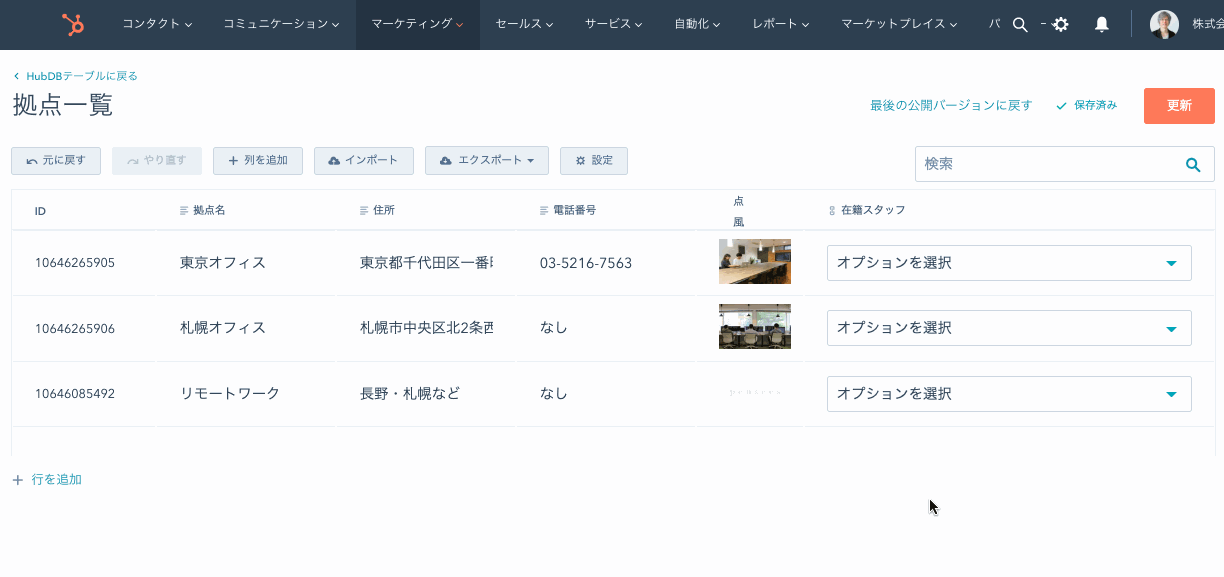Viewport: 1224px width, 577px height.
Task: Click the user avatar picture
Action: pyautogui.click(x=1164, y=25)
